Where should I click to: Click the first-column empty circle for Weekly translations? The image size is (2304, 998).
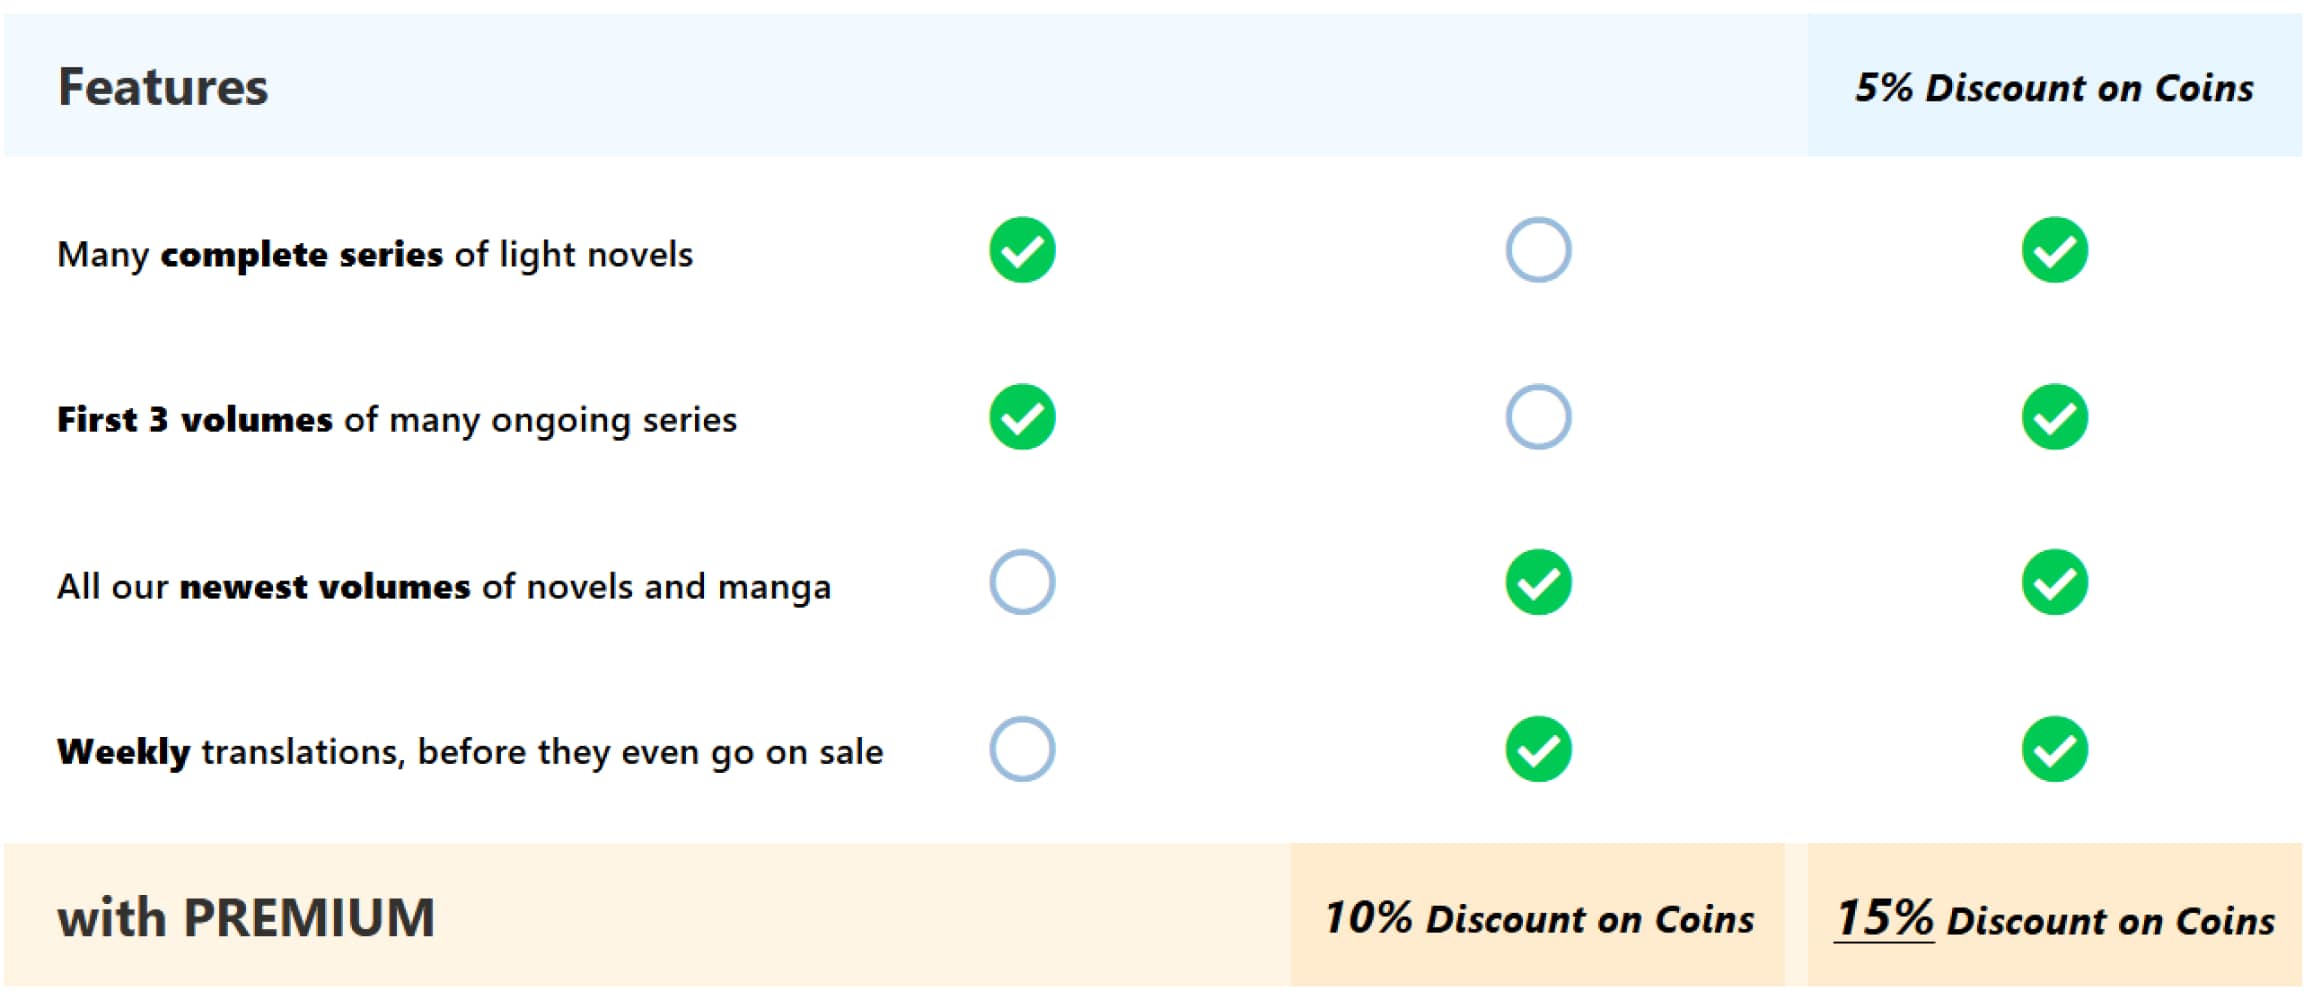tap(1021, 749)
